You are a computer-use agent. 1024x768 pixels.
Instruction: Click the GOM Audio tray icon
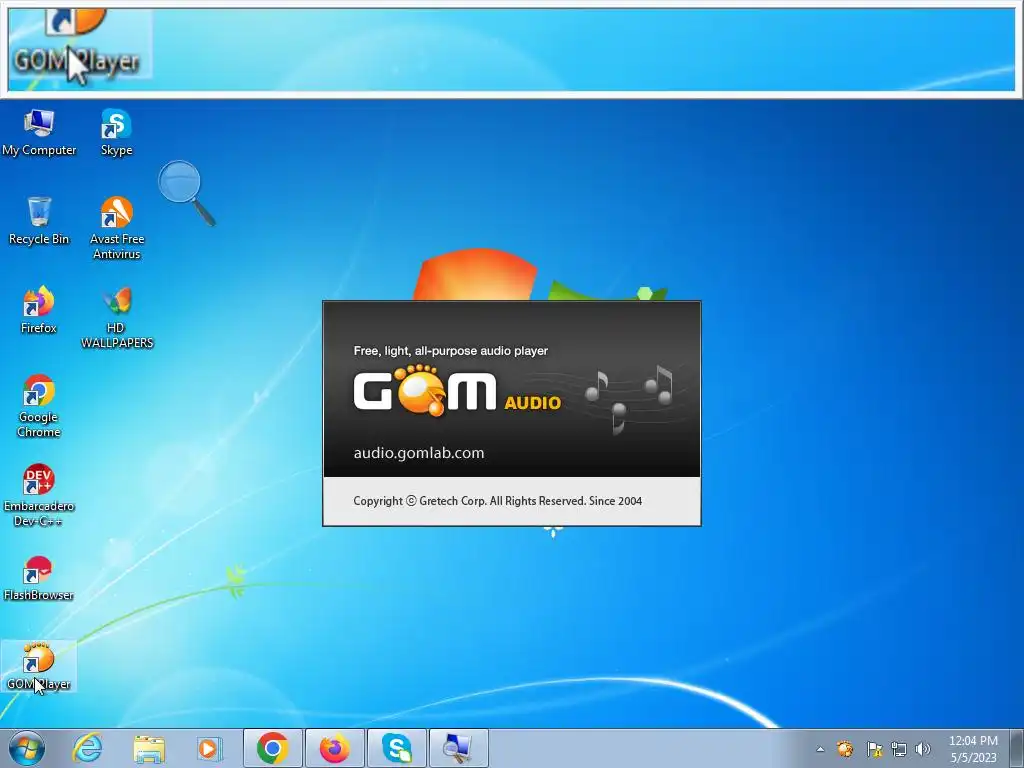pos(845,749)
